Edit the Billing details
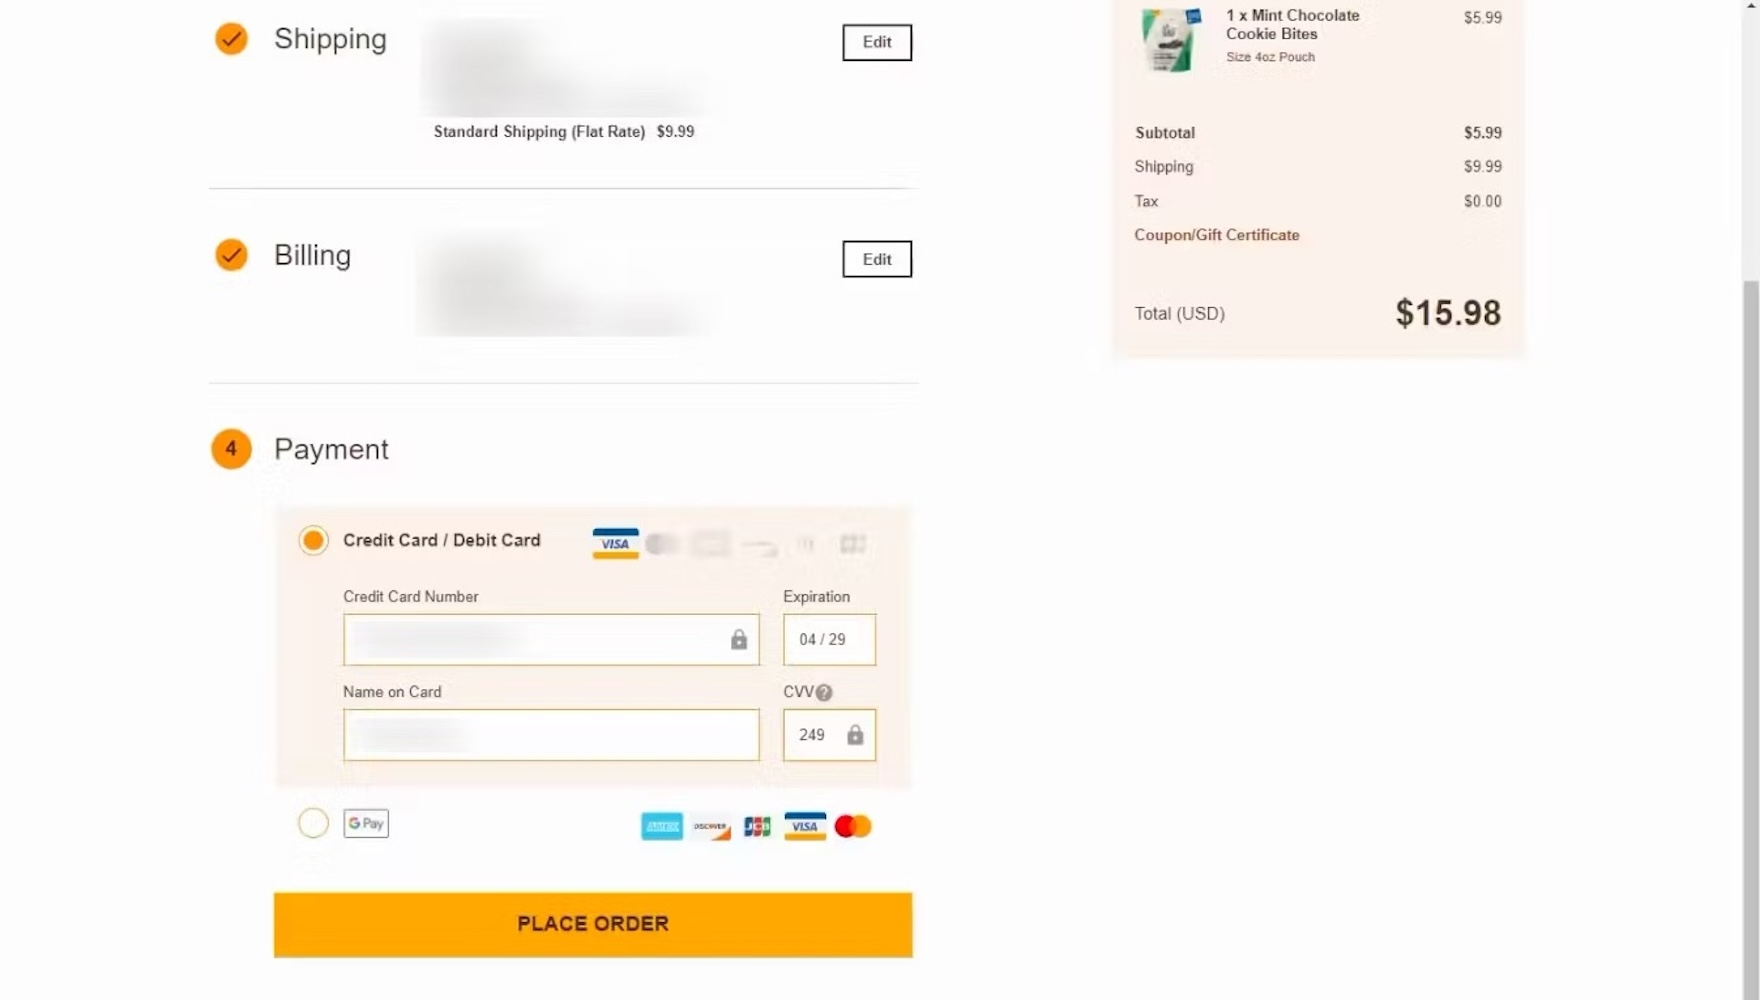Viewport: 1760px width, 1000px height. pyautogui.click(x=877, y=259)
